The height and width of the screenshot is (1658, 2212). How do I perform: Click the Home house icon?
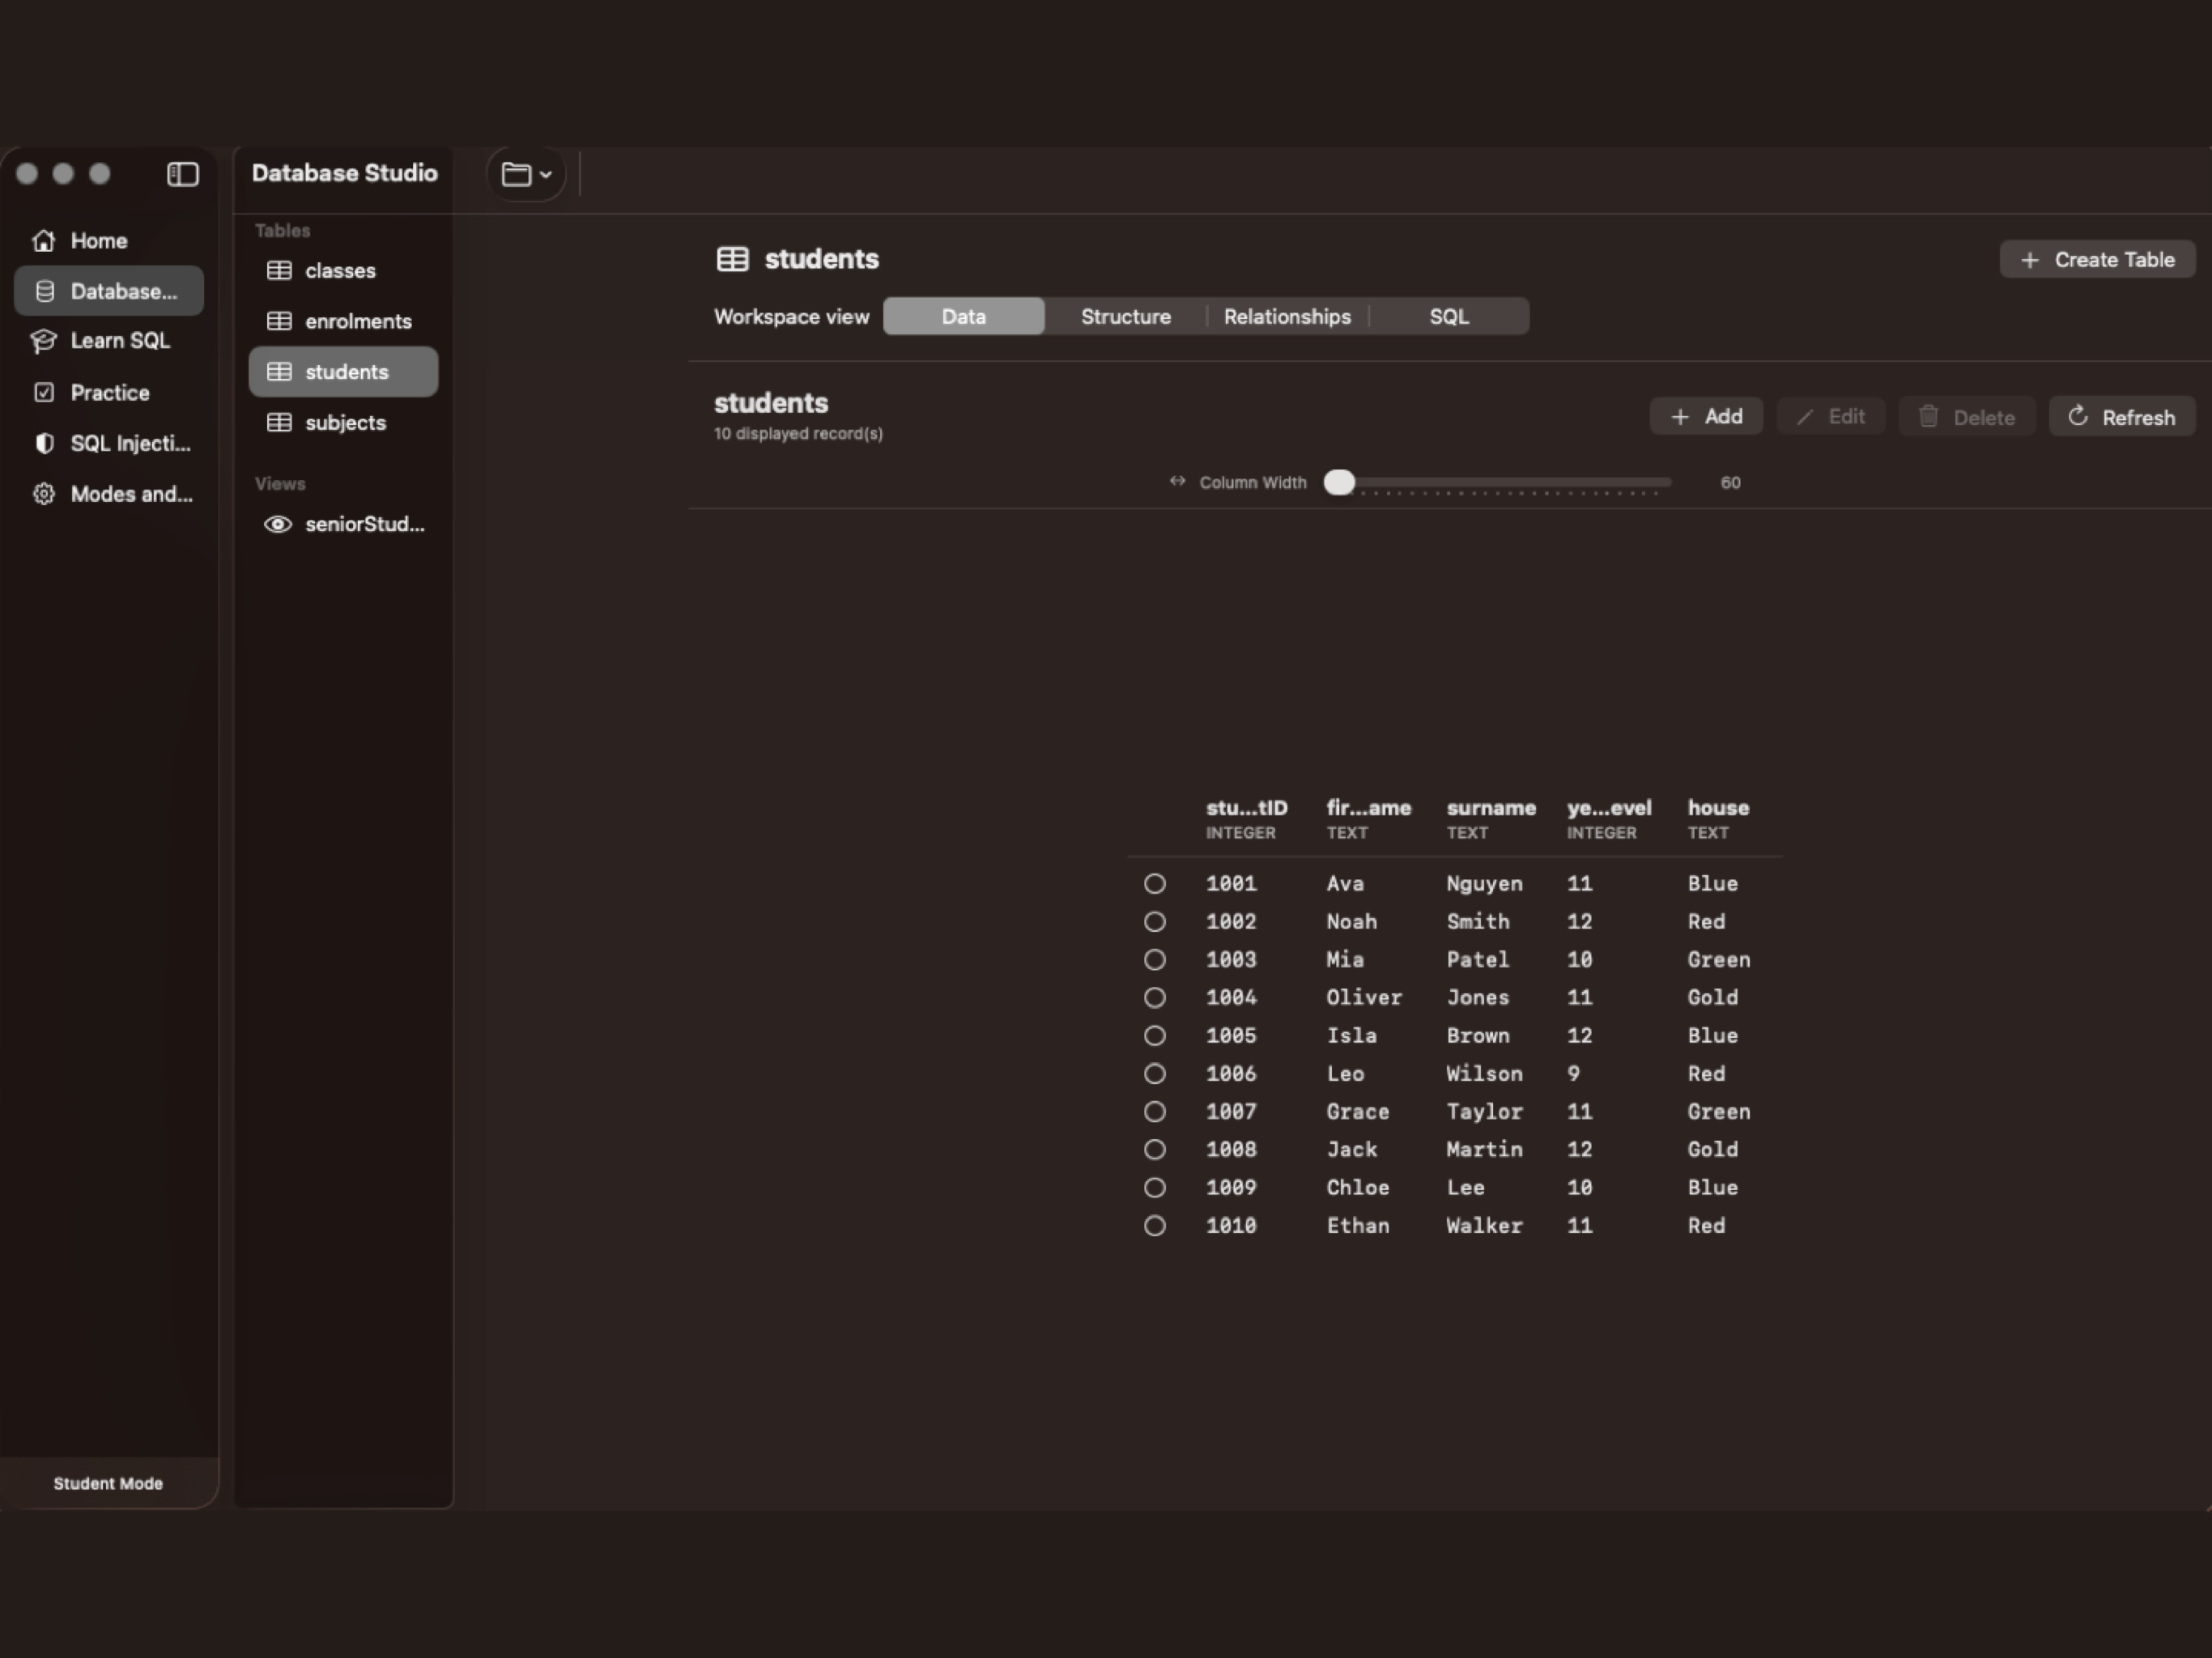click(43, 241)
